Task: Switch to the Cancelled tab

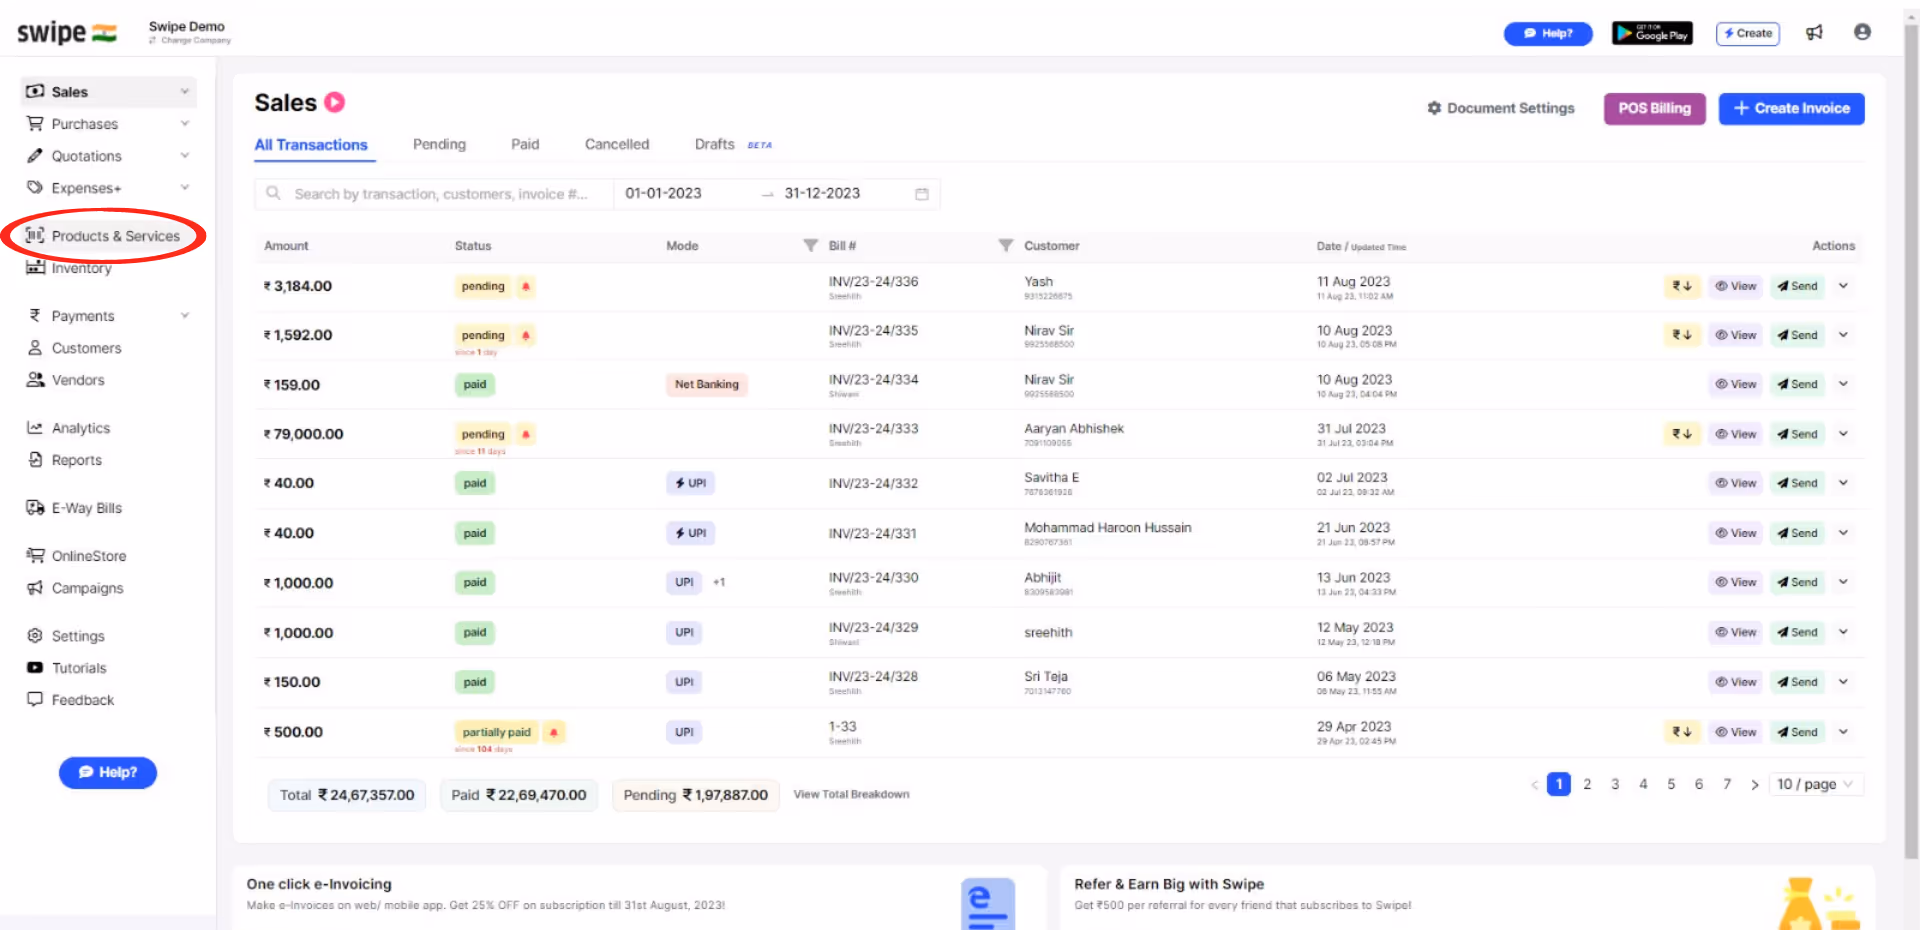Action: coord(617,144)
